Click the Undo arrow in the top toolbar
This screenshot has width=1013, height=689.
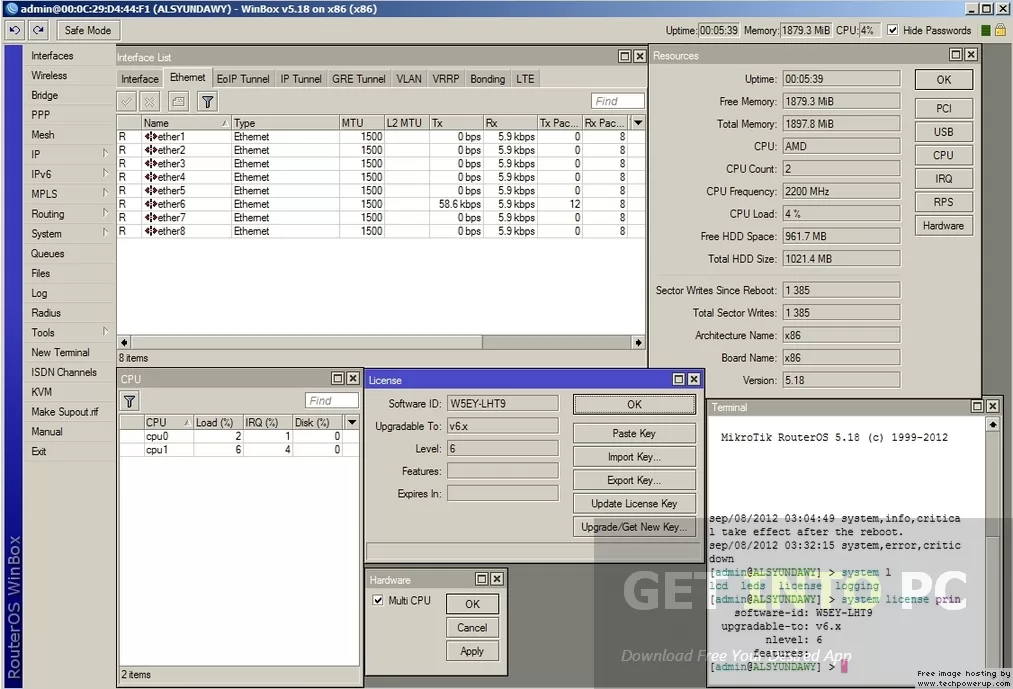15,30
